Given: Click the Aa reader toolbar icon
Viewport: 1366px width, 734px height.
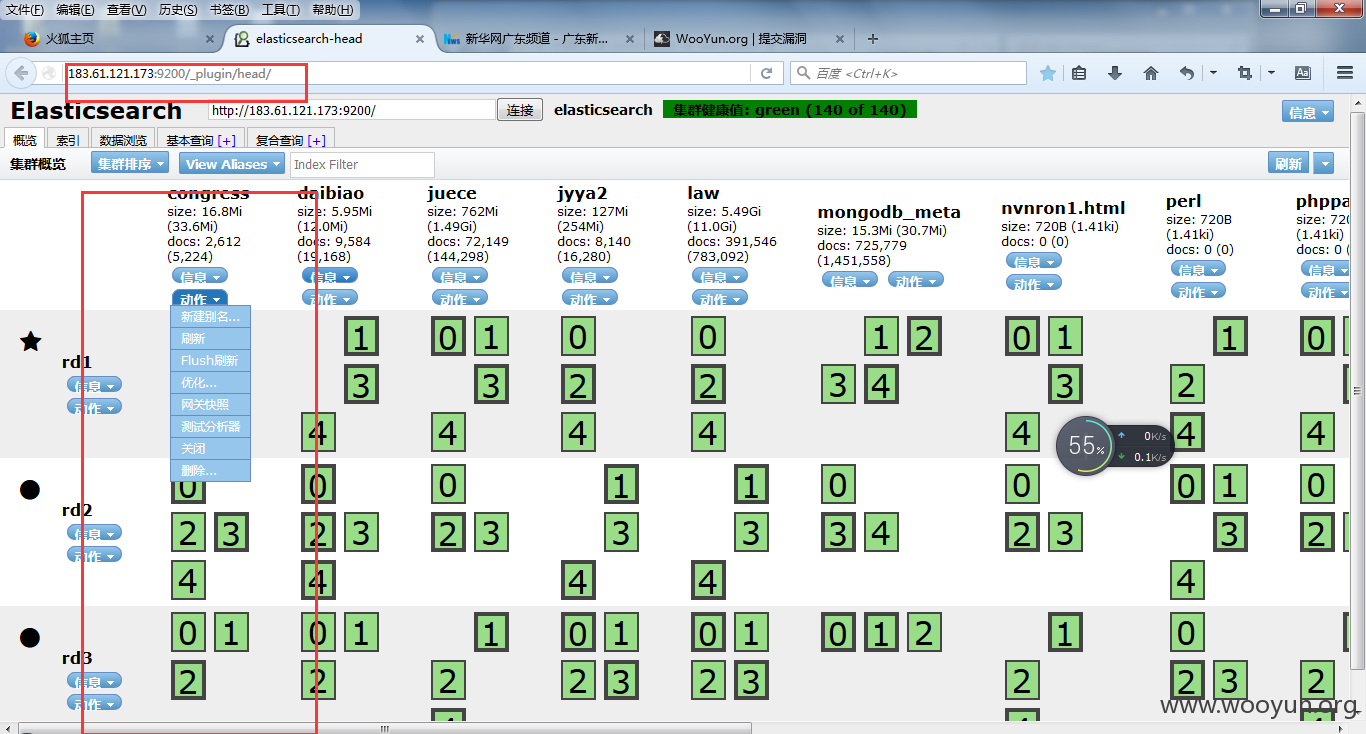Looking at the screenshot, I should coord(1303,73).
